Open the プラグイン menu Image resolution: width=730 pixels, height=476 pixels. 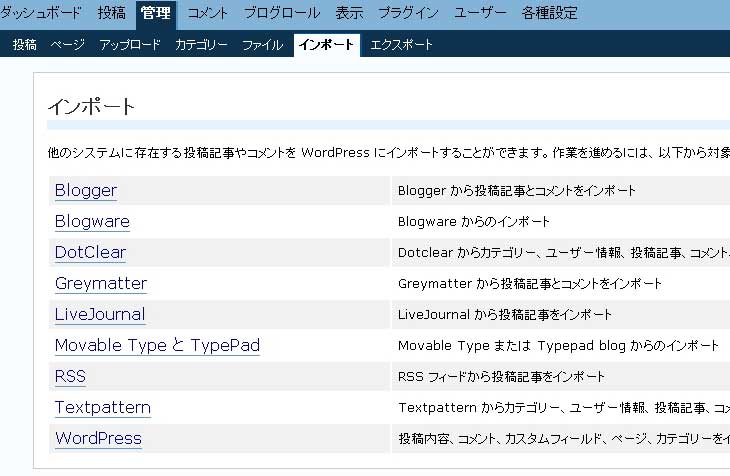[x=408, y=13]
